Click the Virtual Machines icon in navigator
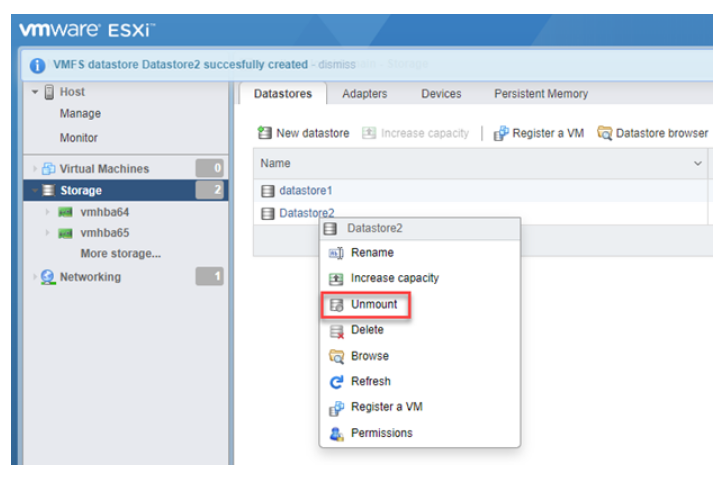This screenshot has width=727, height=481. pyautogui.click(x=48, y=168)
